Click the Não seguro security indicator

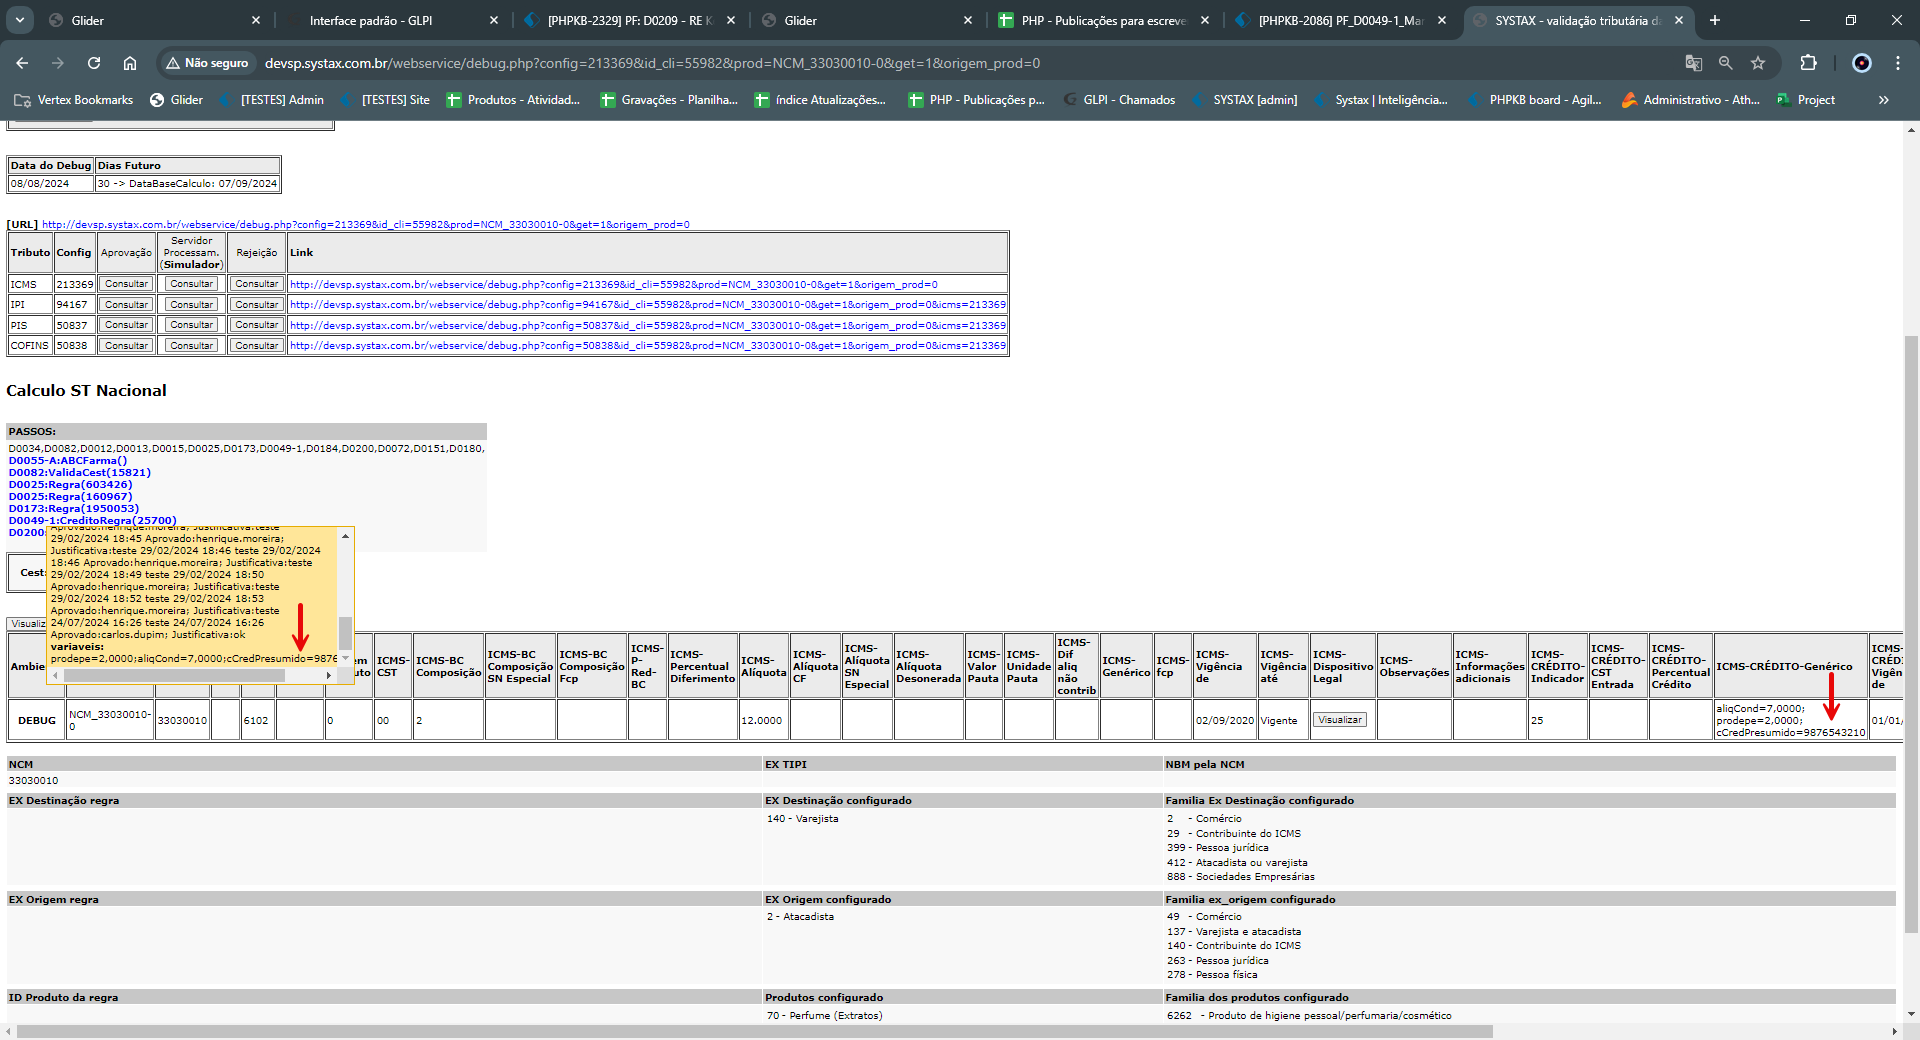tap(207, 63)
